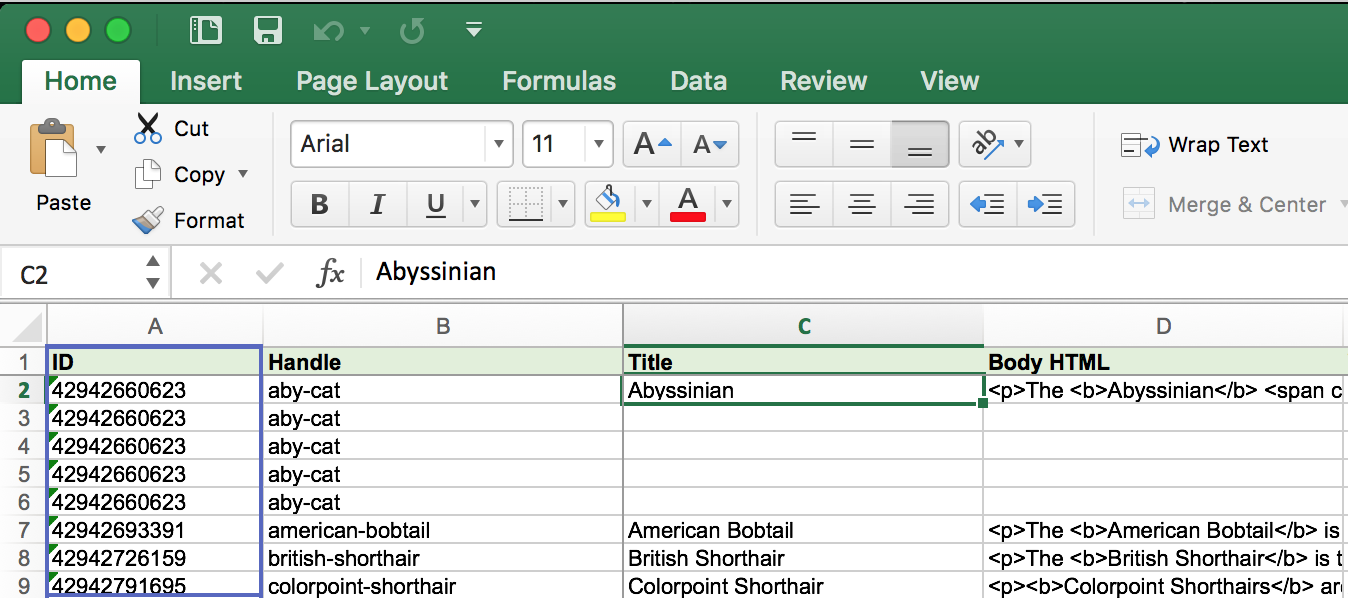Toggle Italic formatting
1348x598 pixels.
(x=377, y=205)
